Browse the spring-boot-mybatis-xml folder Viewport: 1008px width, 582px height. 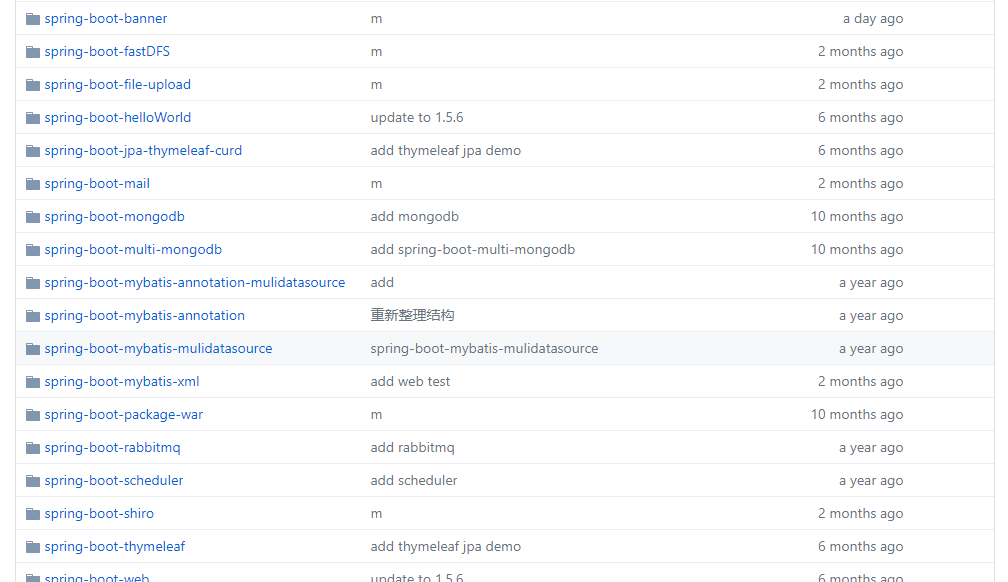pyautogui.click(x=122, y=381)
